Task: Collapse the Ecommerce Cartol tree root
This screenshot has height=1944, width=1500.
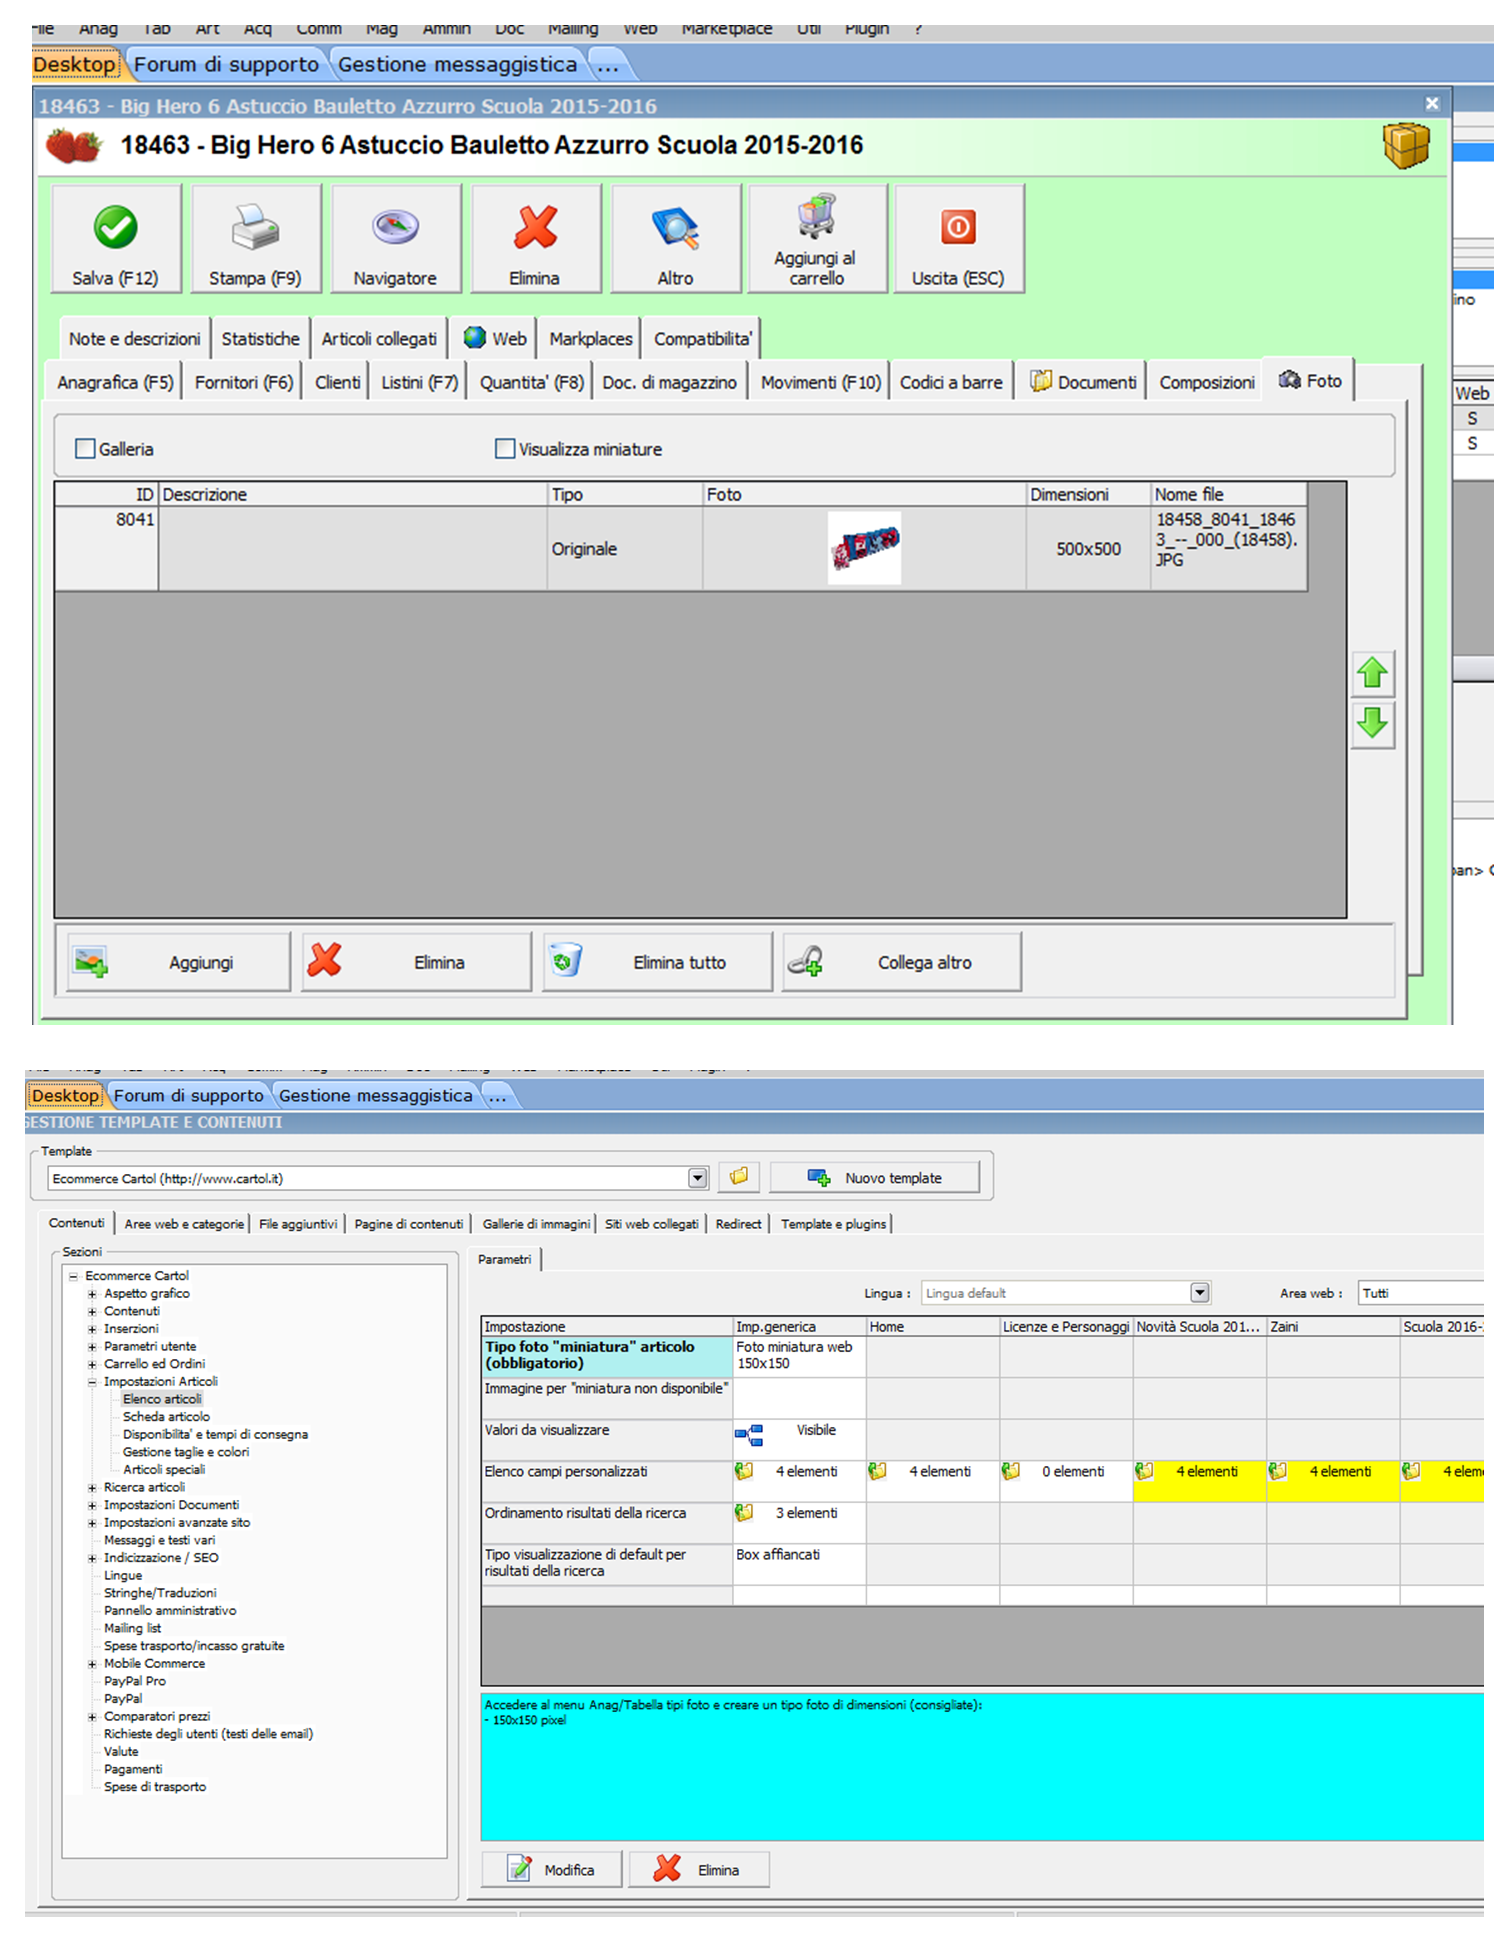Action: pyautogui.click(x=73, y=1276)
